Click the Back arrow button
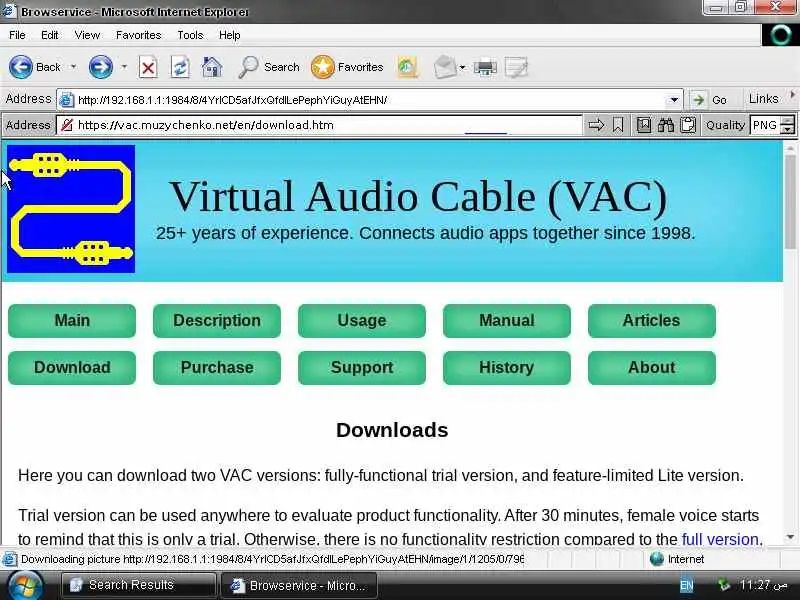This screenshot has height=600, width=800. click(x=21, y=67)
